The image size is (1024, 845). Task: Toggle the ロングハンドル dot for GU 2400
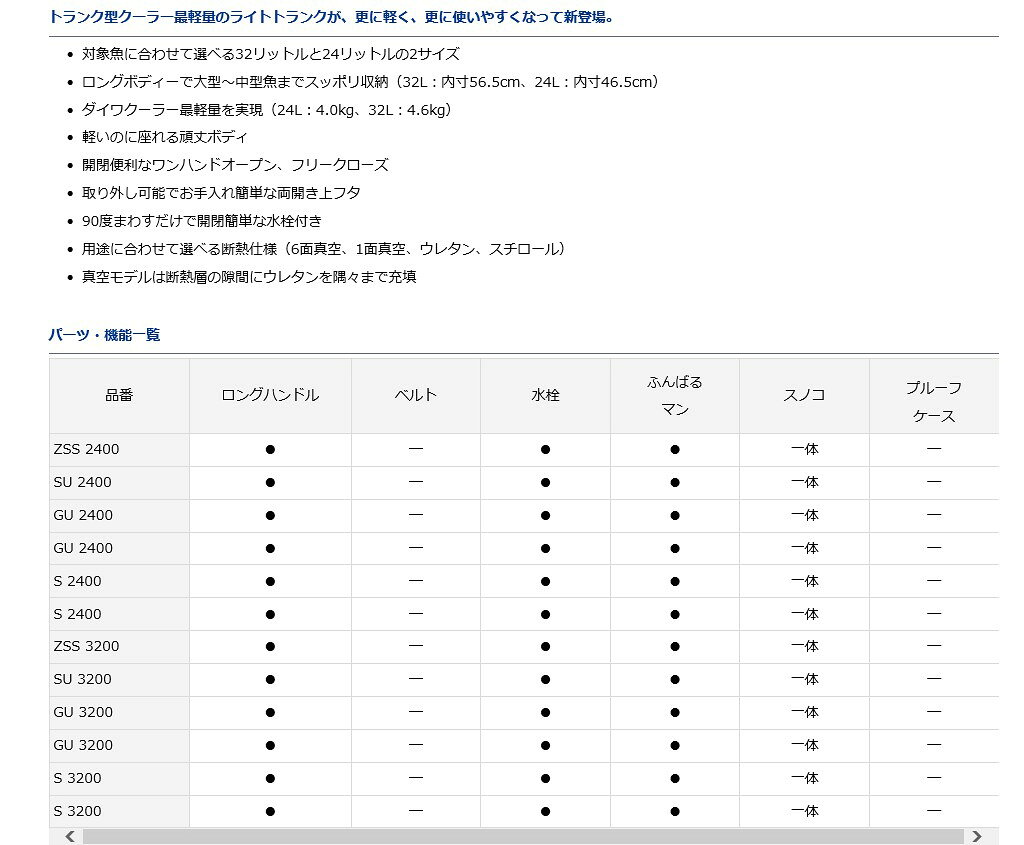coord(270,515)
